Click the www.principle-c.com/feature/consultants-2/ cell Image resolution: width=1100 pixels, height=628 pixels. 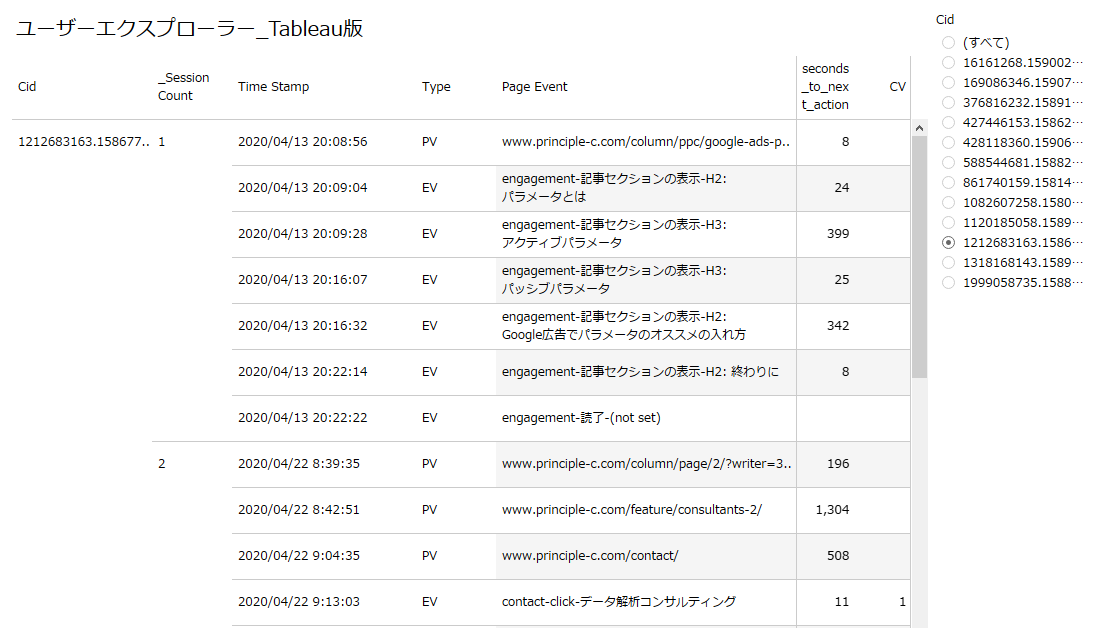631,510
